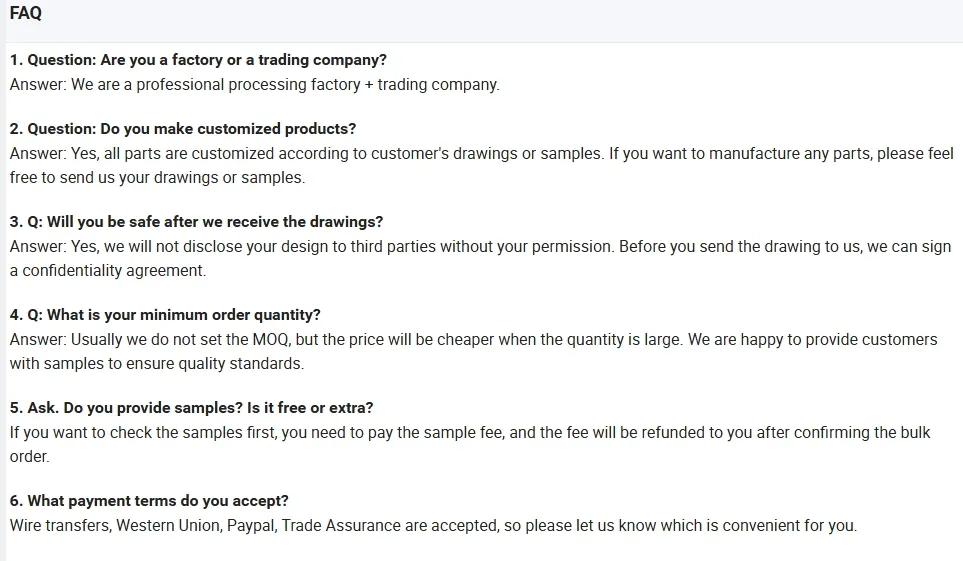Viewport: 963px width, 561px height.
Task: Select question 1 about factory or trading company
Action: pos(198,60)
